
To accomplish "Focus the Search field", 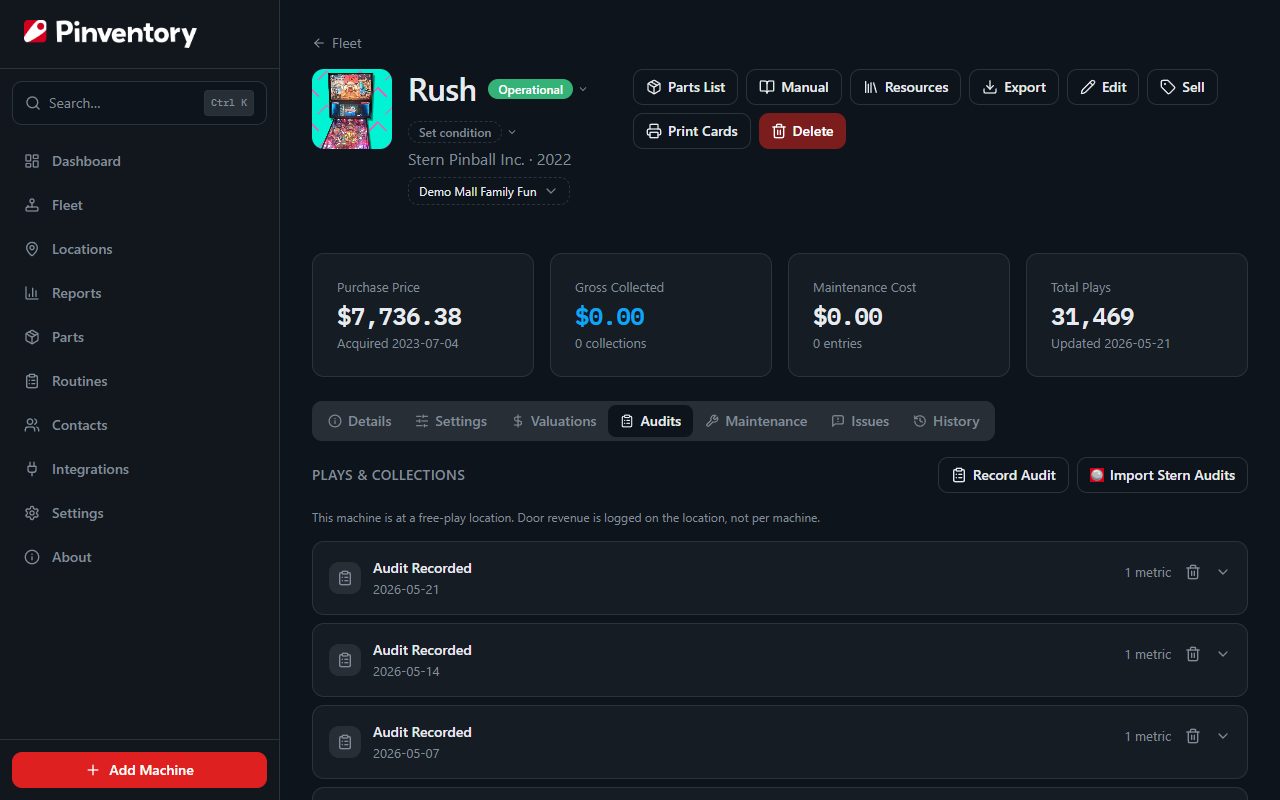I will 139,103.
